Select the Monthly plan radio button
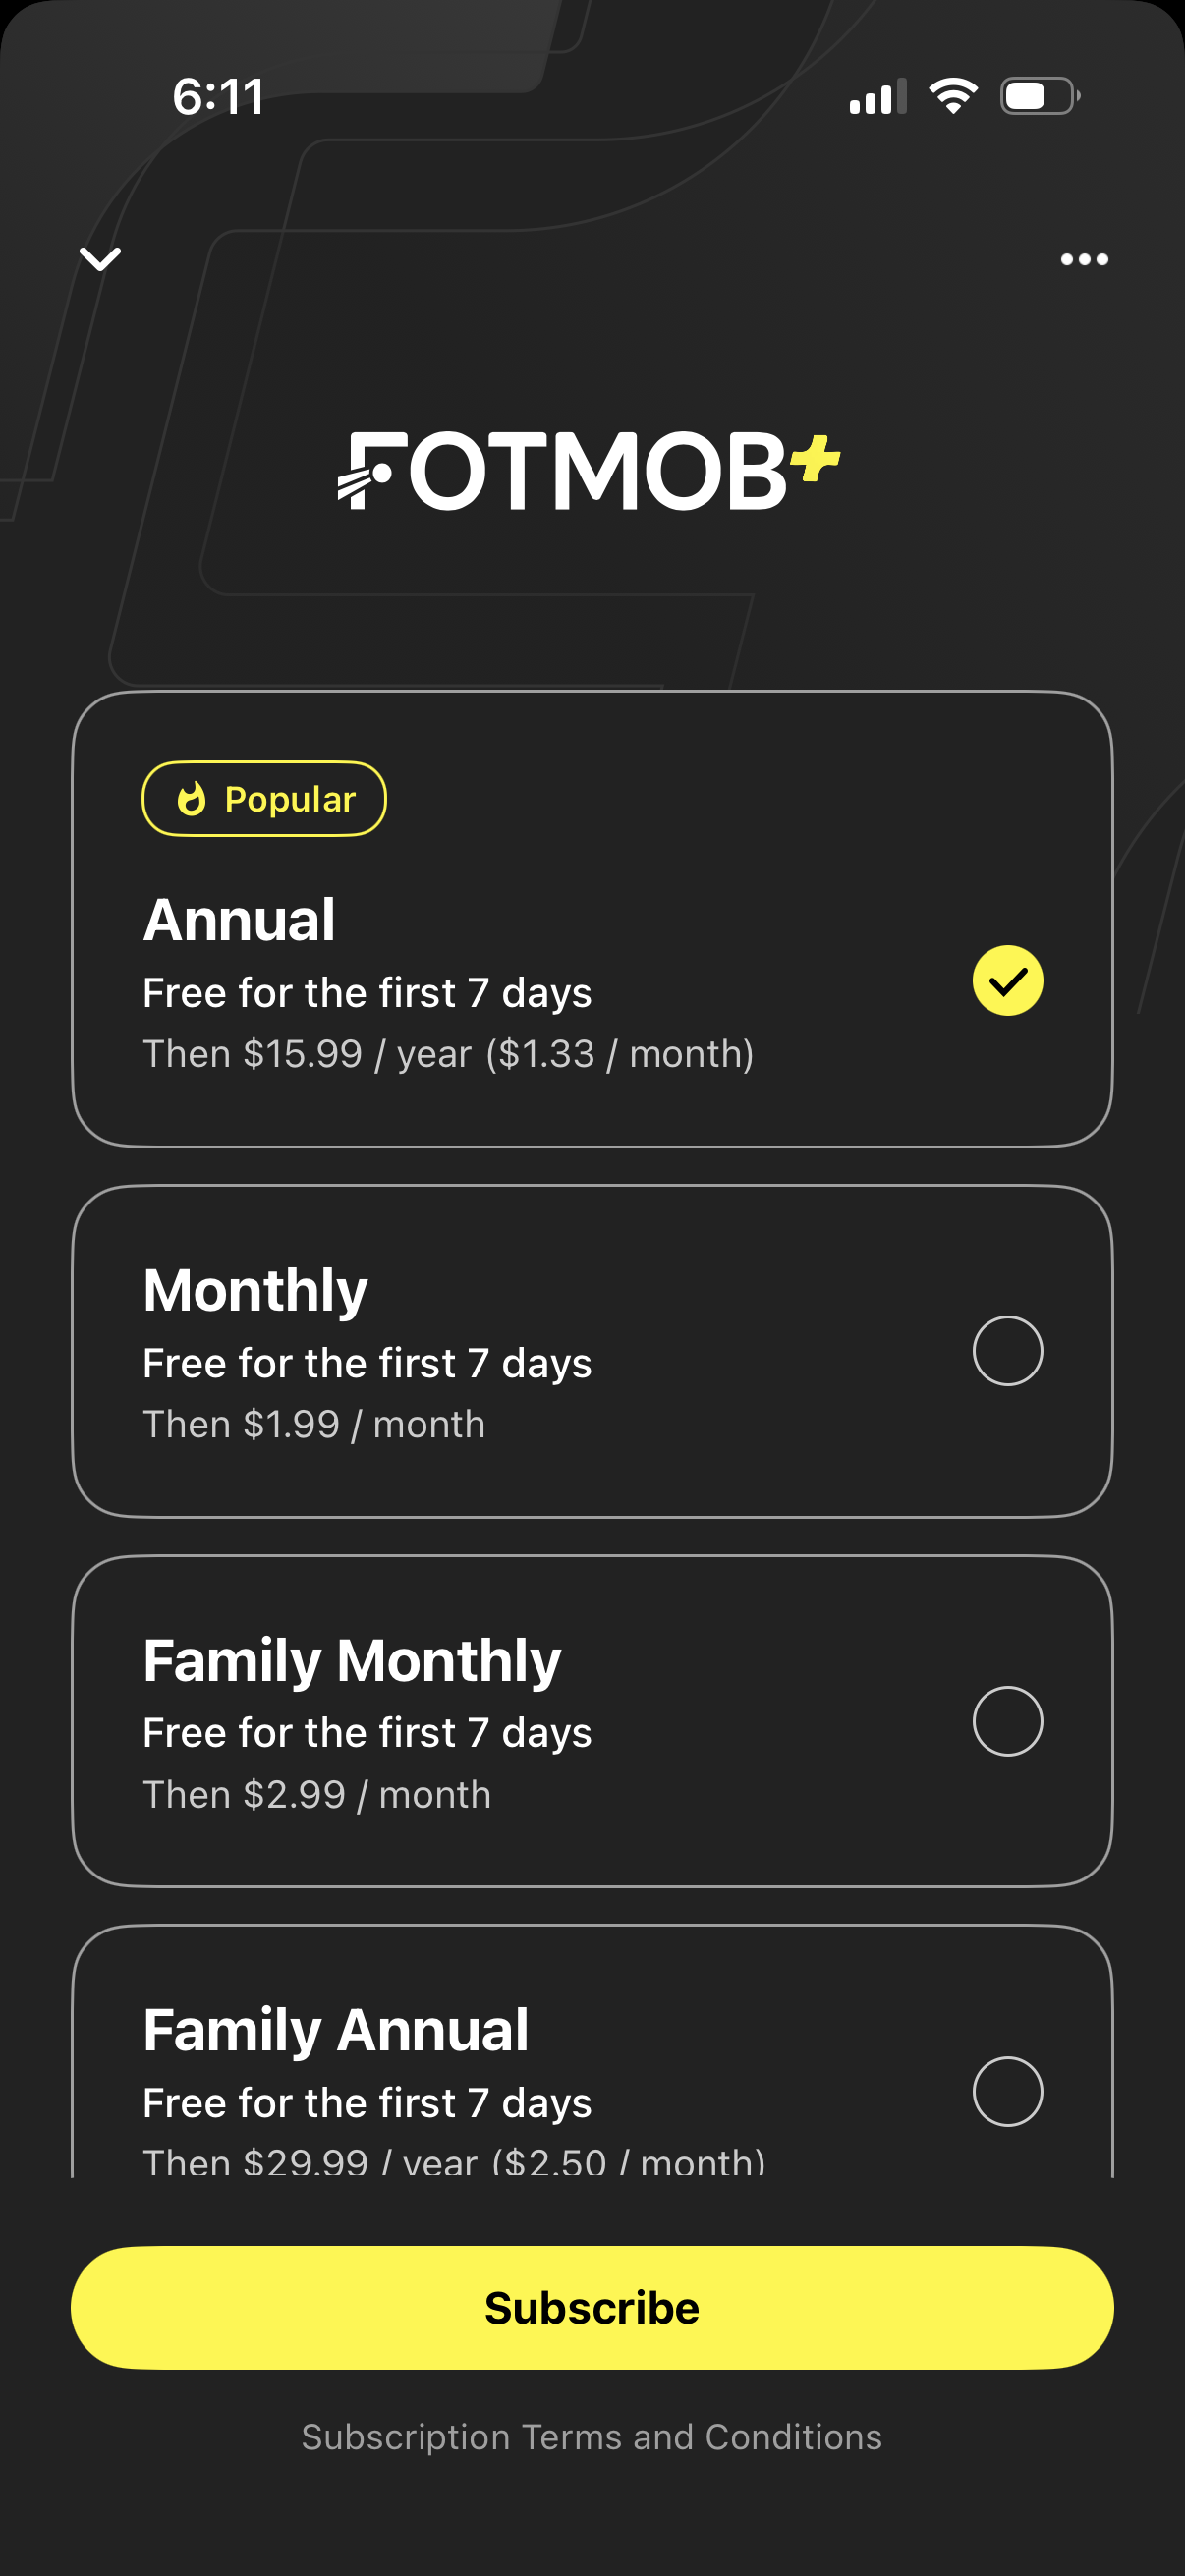Screen dimensions: 1185x2576 1007,1351
